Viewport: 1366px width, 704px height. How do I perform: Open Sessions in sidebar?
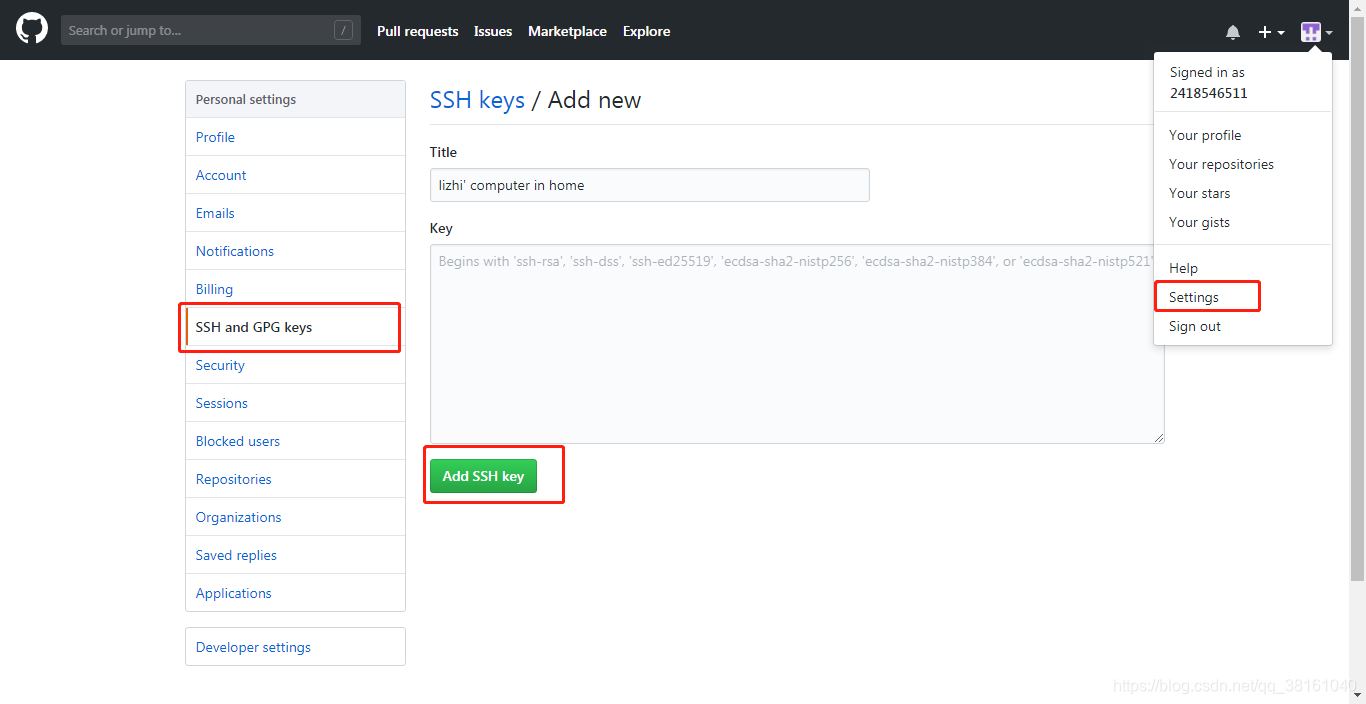(x=295, y=403)
